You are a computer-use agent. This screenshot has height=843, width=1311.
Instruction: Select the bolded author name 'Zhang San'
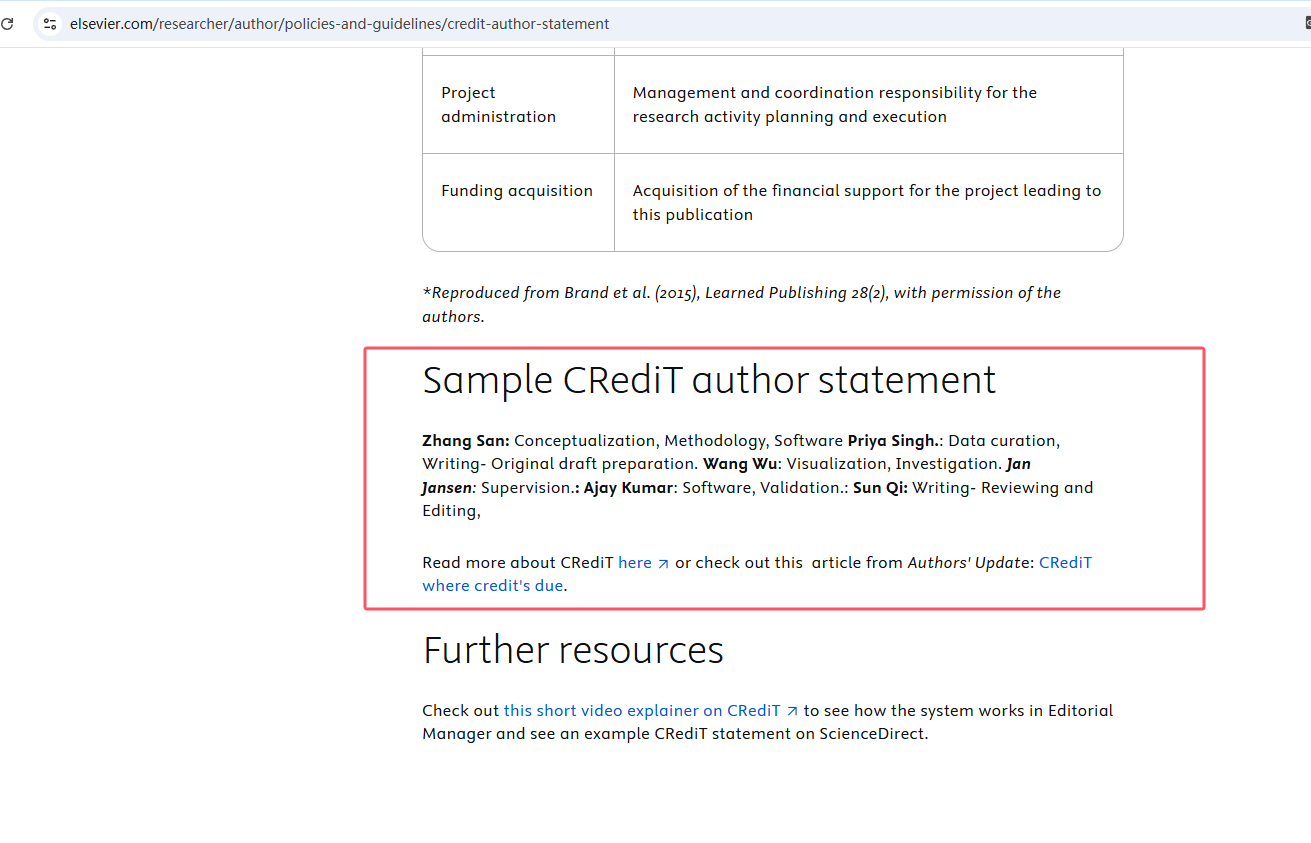coord(464,440)
